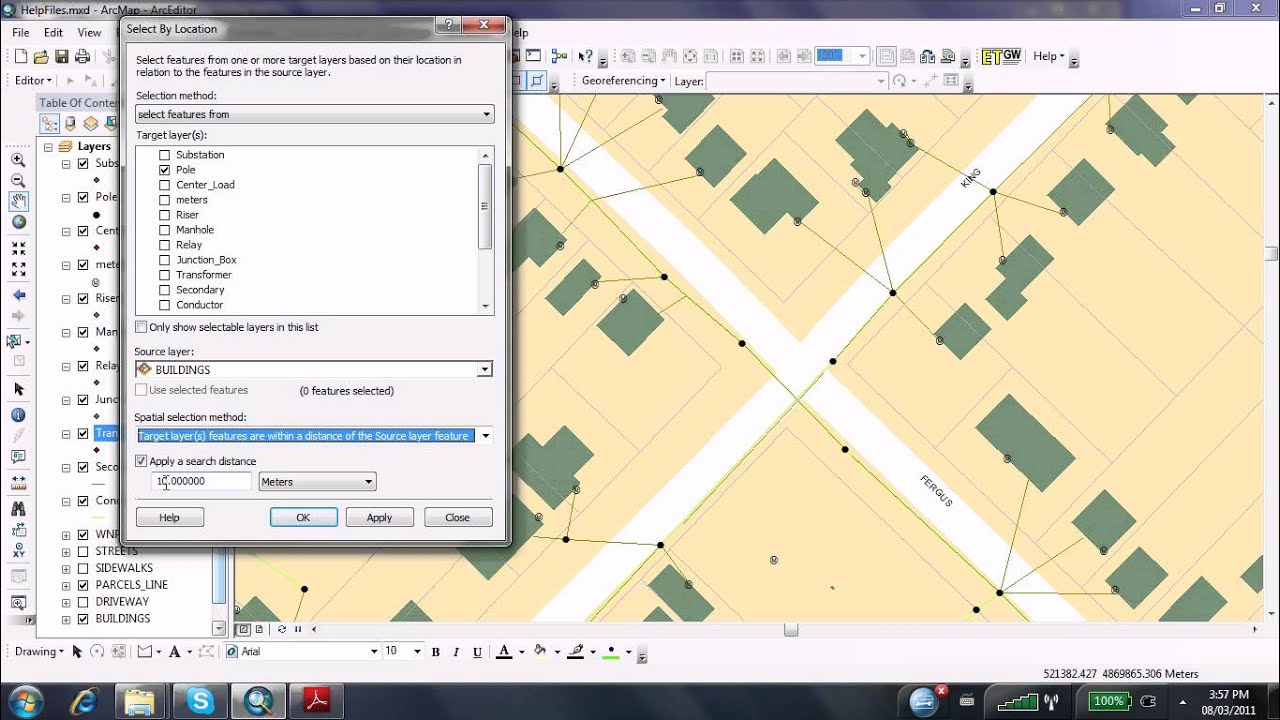1280x720 pixels.
Task: Collapse the Layers data frame tree
Action: tap(48, 146)
